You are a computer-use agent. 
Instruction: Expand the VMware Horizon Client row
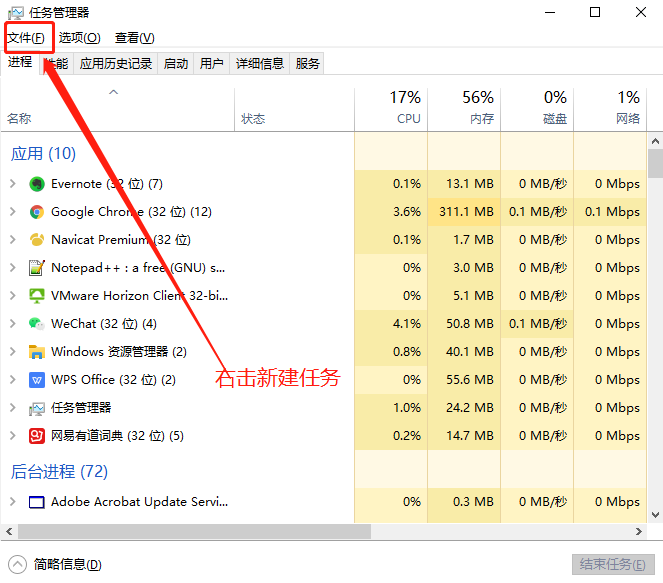13,296
